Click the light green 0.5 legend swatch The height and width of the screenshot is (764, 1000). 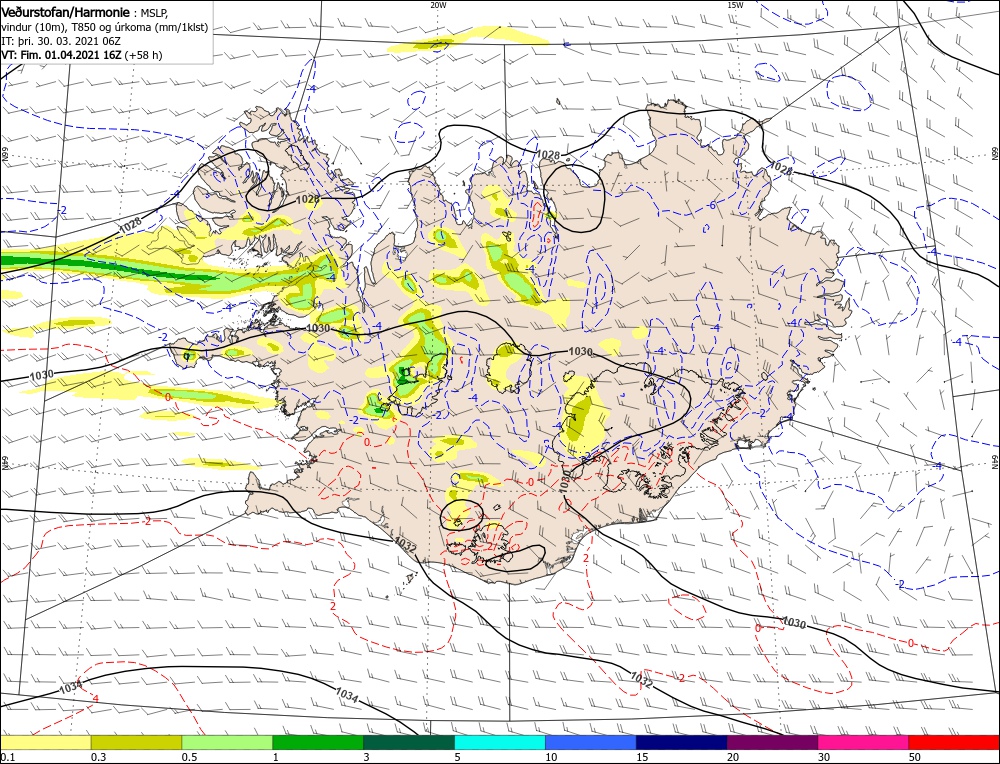pos(227,742)
